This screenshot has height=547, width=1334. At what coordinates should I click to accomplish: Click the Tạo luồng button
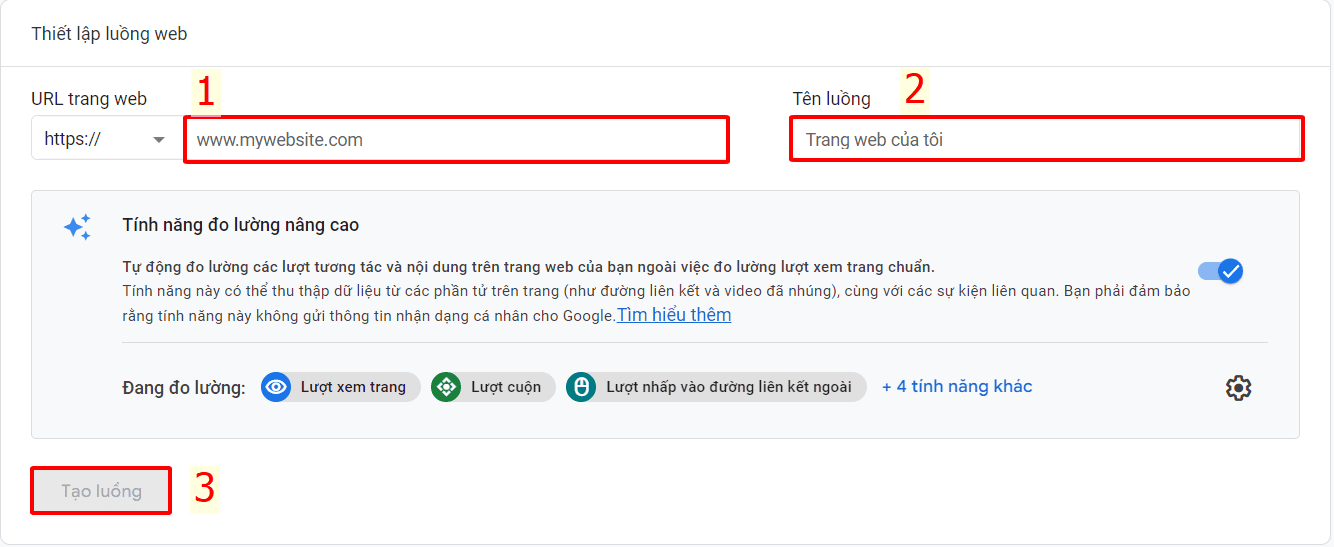click(101, 491)
